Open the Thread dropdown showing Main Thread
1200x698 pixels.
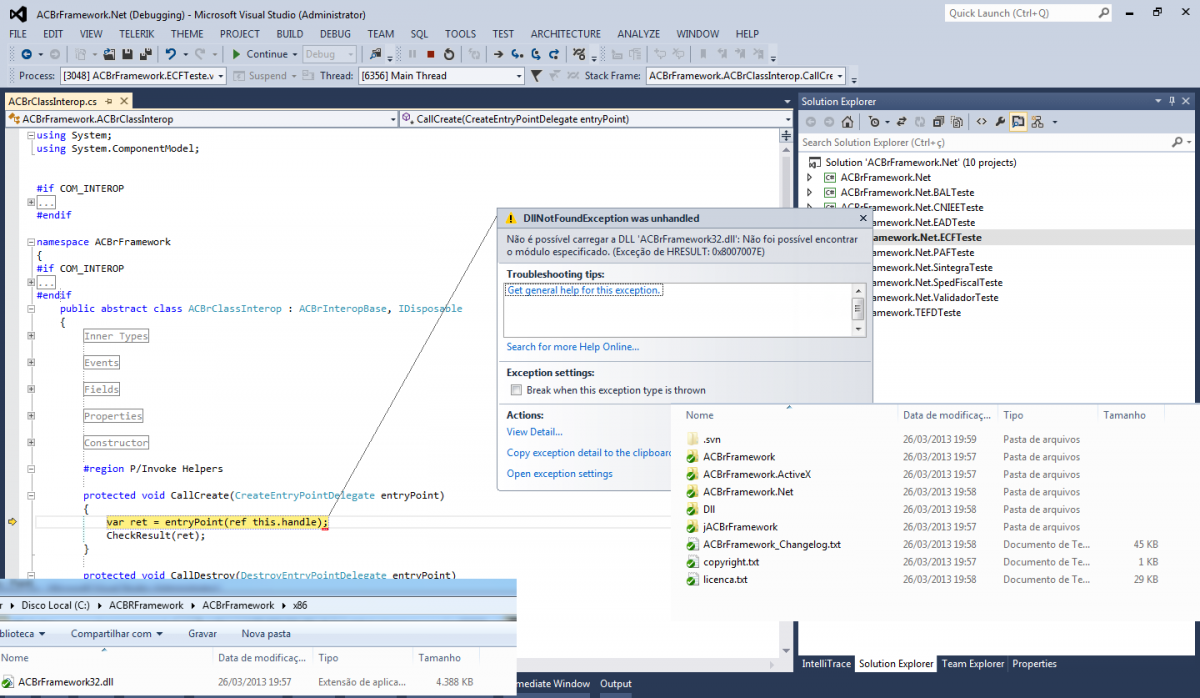coord(519,76)
